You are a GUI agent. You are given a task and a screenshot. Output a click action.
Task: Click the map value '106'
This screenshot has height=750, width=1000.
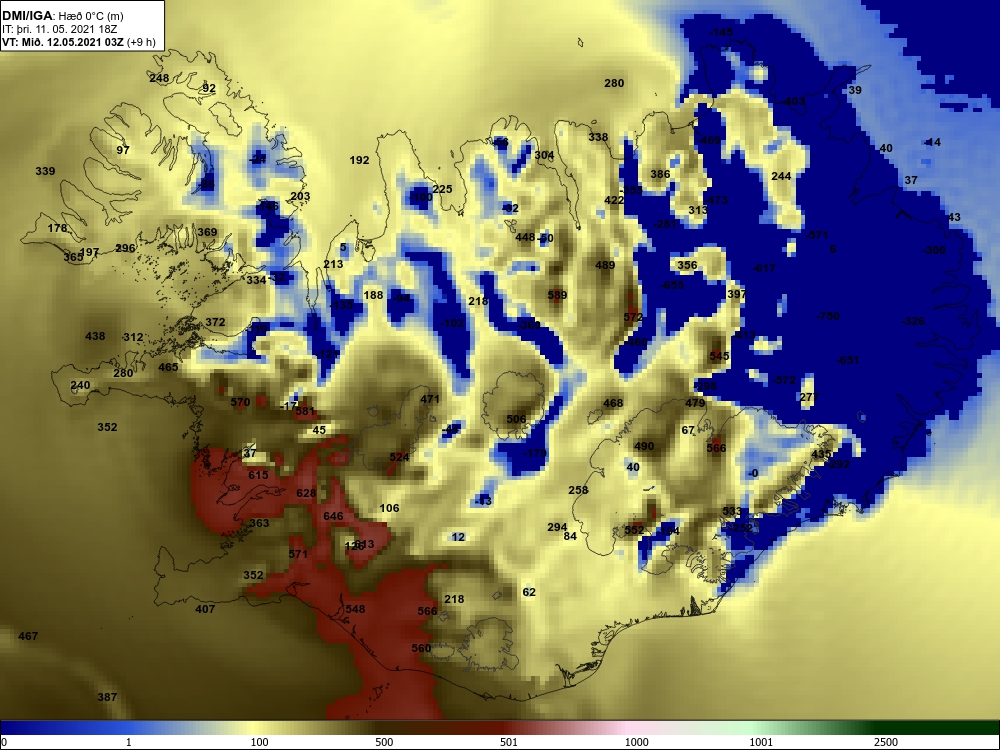point(390,509)
